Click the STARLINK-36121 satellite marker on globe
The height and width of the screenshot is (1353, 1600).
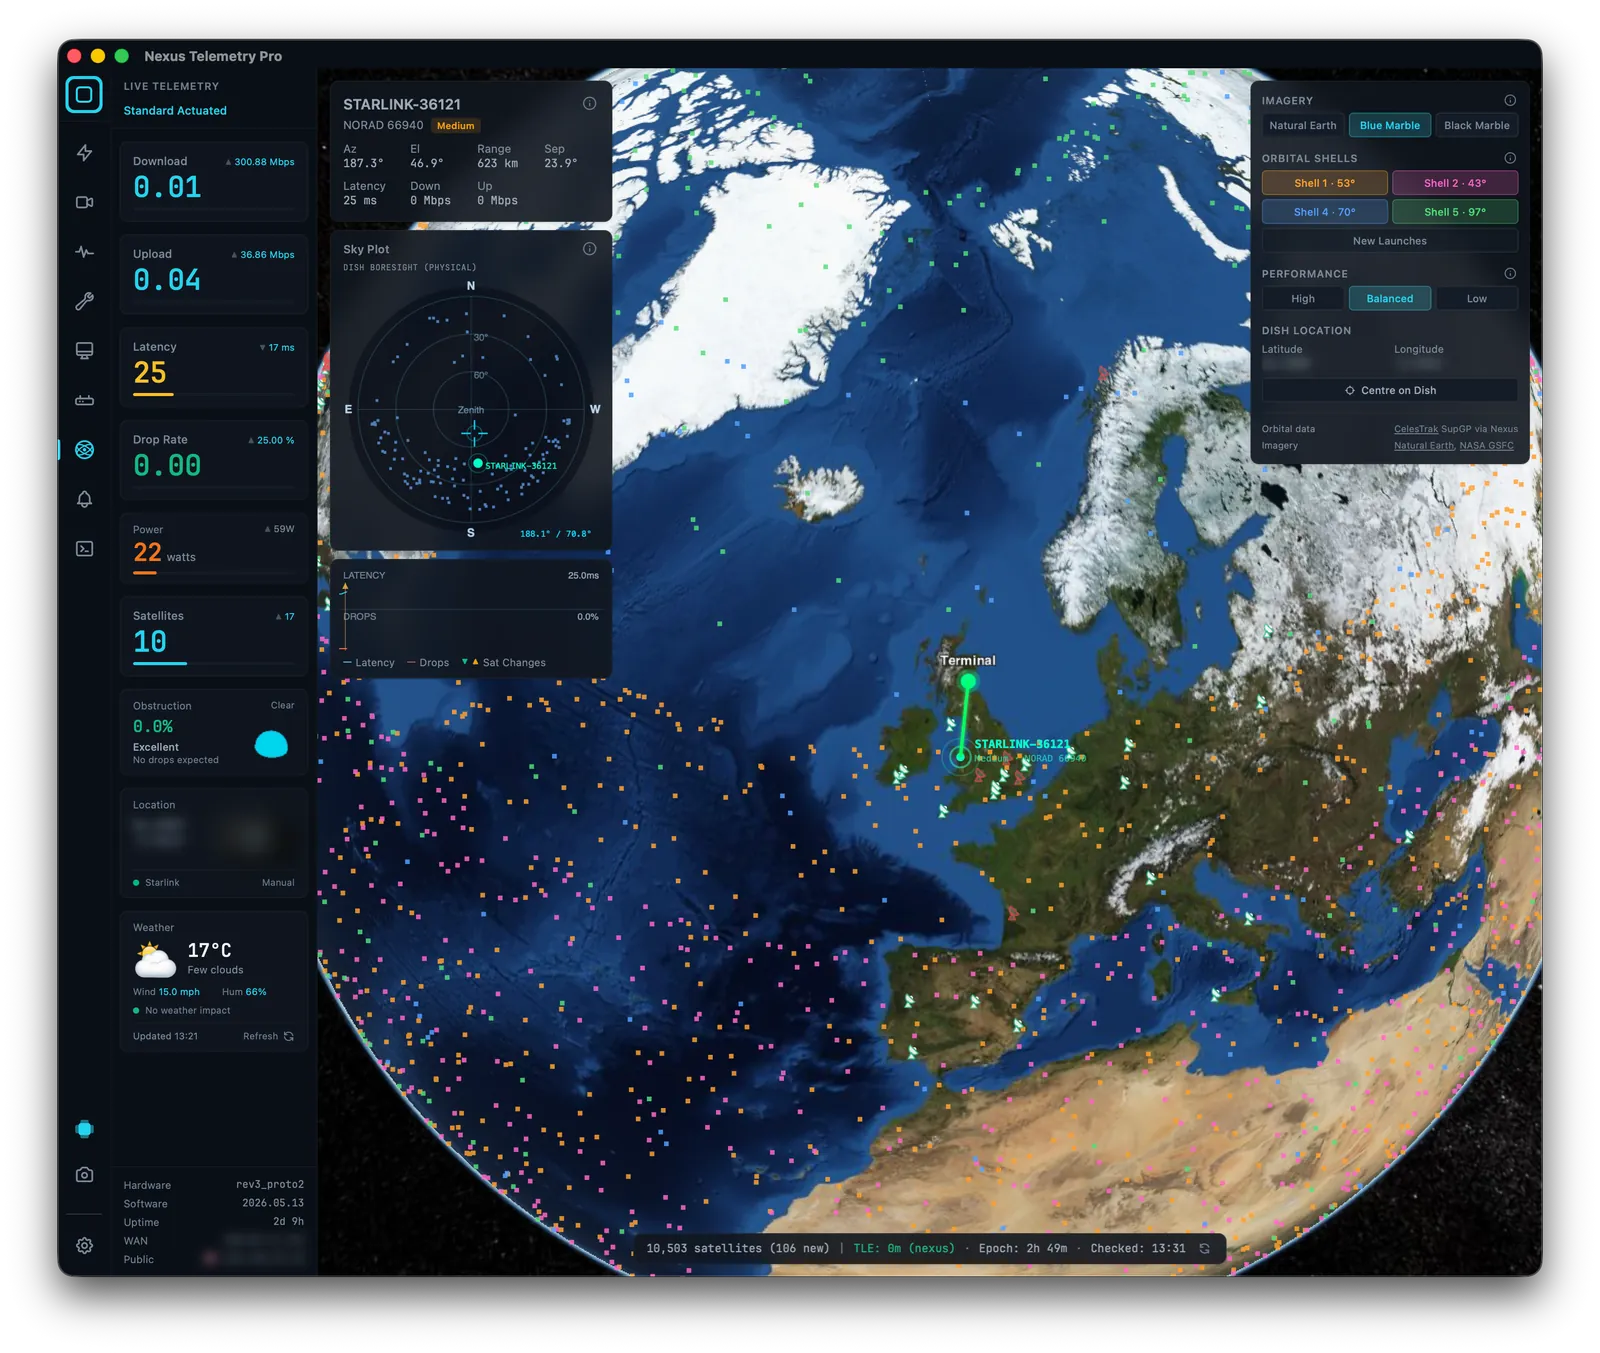click(960, 757)
